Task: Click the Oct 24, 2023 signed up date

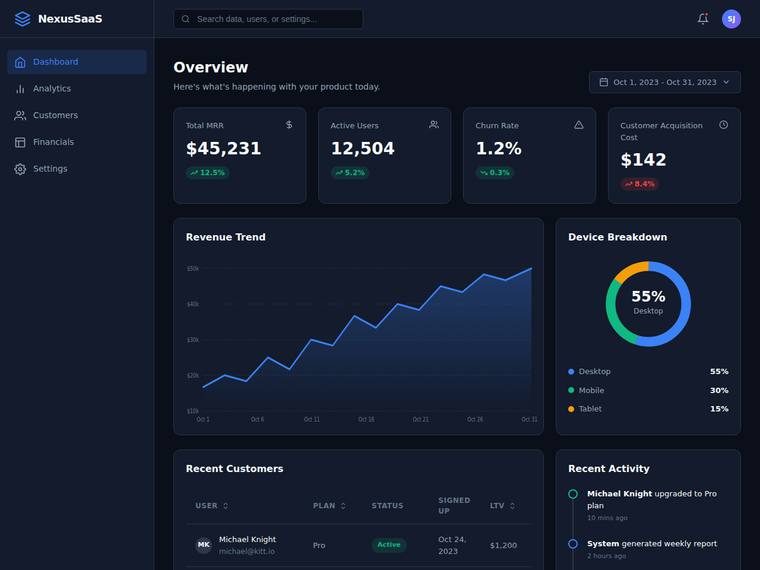Action: (x=452, y=545)
